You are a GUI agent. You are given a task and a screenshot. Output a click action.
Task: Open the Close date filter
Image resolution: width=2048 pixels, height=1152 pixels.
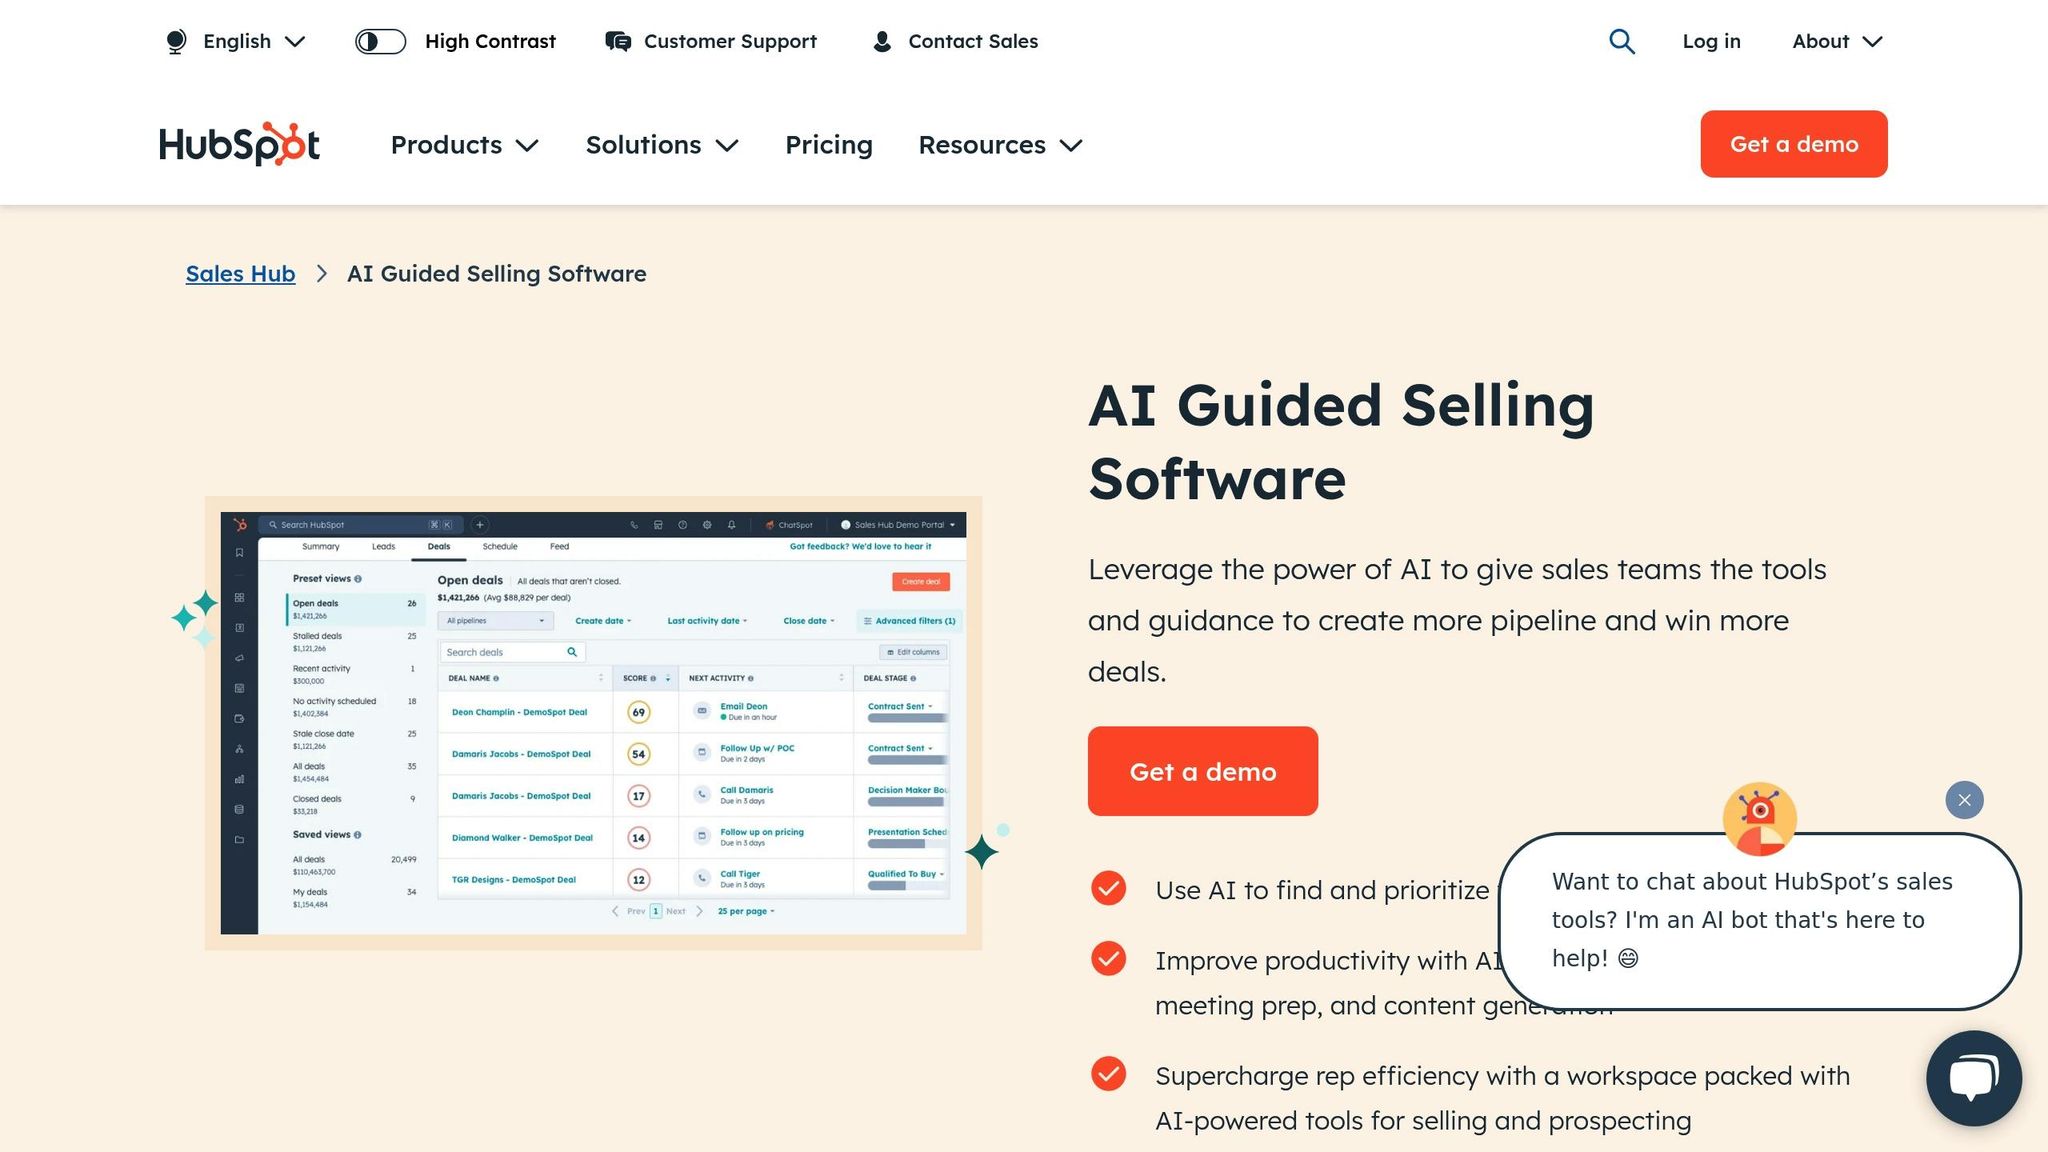809,621
